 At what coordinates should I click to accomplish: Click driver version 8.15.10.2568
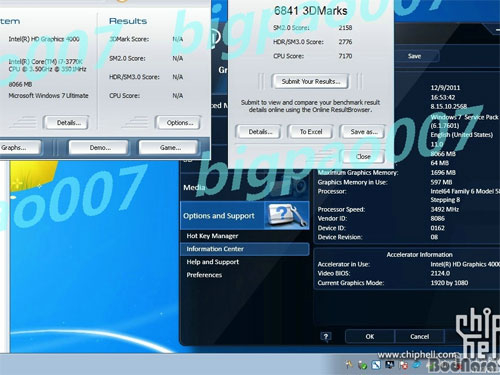[x=448, y=106]
